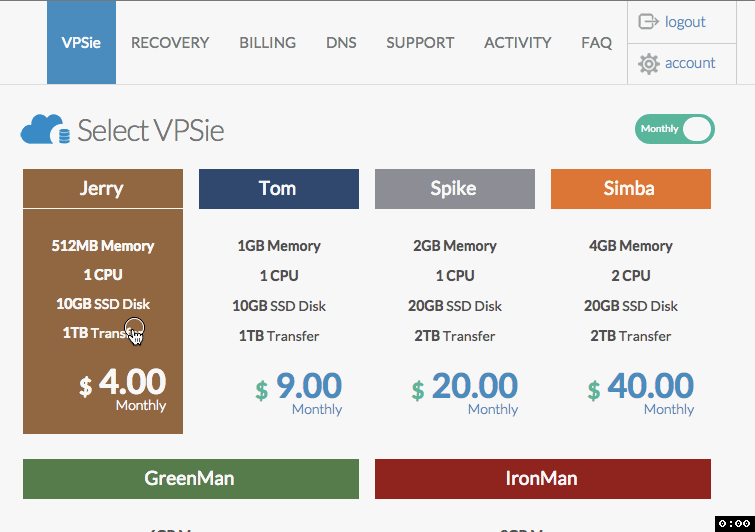The height and width of the screenshot is (532, 755).
Task: Open the VPSie tab
Action: tap(81, 42)
